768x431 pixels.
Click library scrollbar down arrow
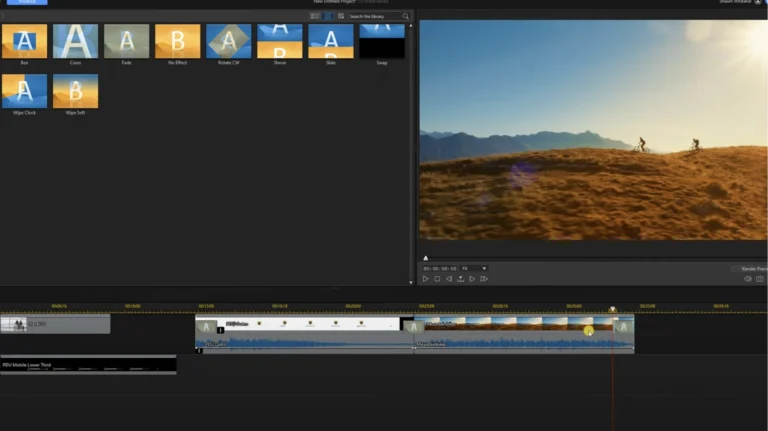[410, 283]
